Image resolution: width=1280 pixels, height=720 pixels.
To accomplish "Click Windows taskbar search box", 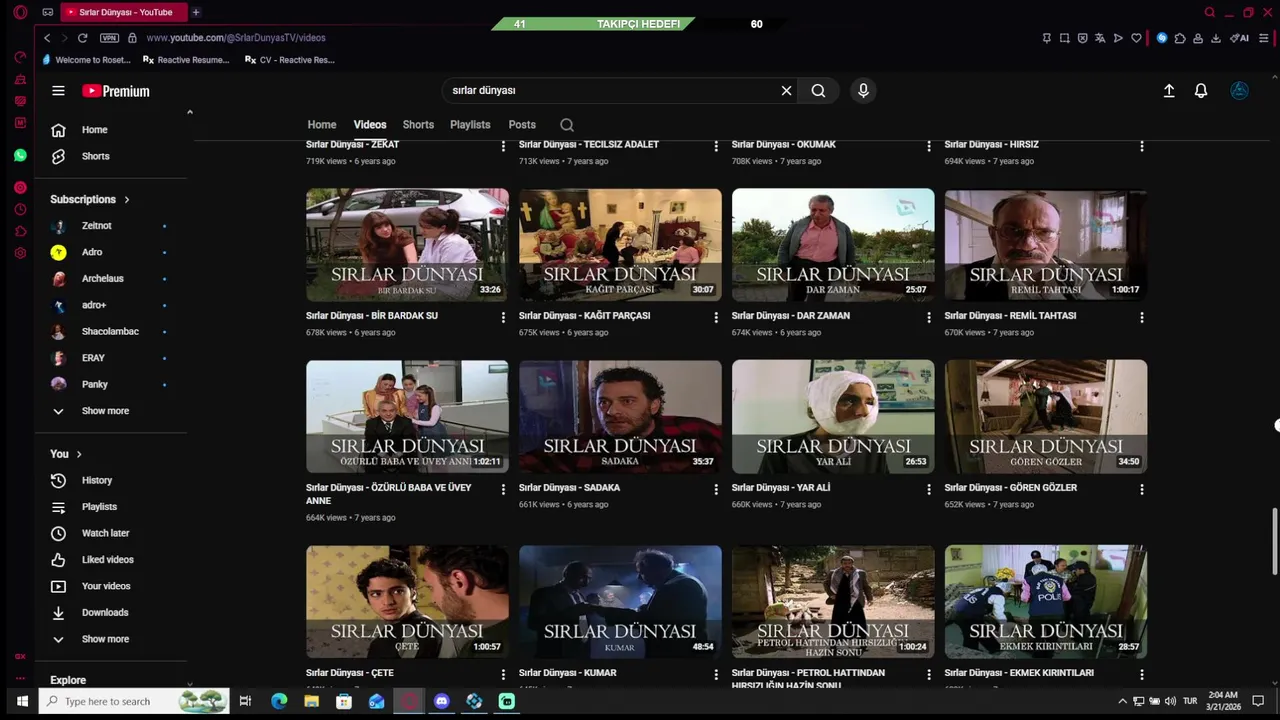I will click(134, 701).
